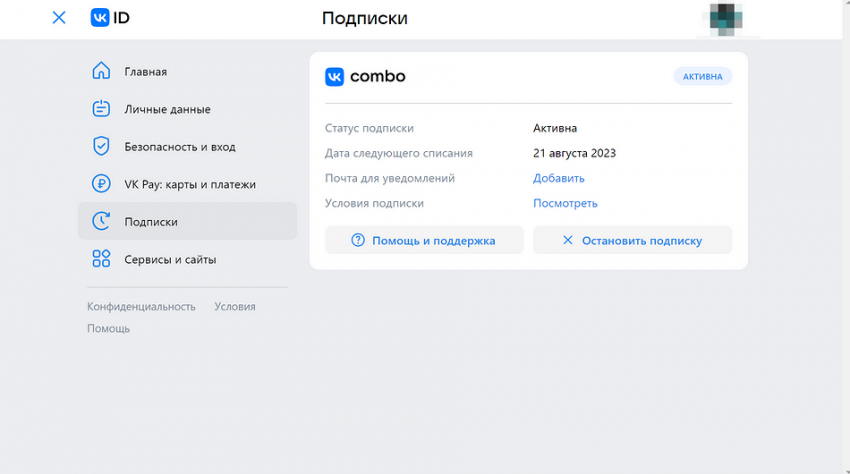Click the Безопасность и вход shield icon

101,146
